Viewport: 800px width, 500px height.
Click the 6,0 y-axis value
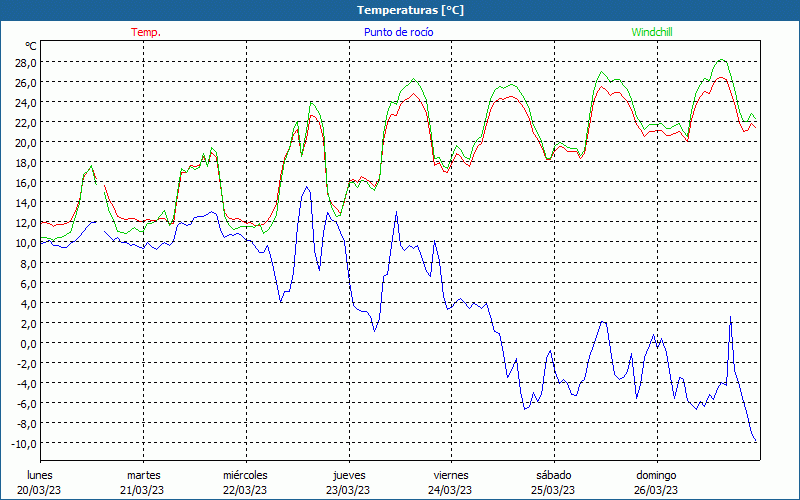pyautogui.click(x=29, y=283)
